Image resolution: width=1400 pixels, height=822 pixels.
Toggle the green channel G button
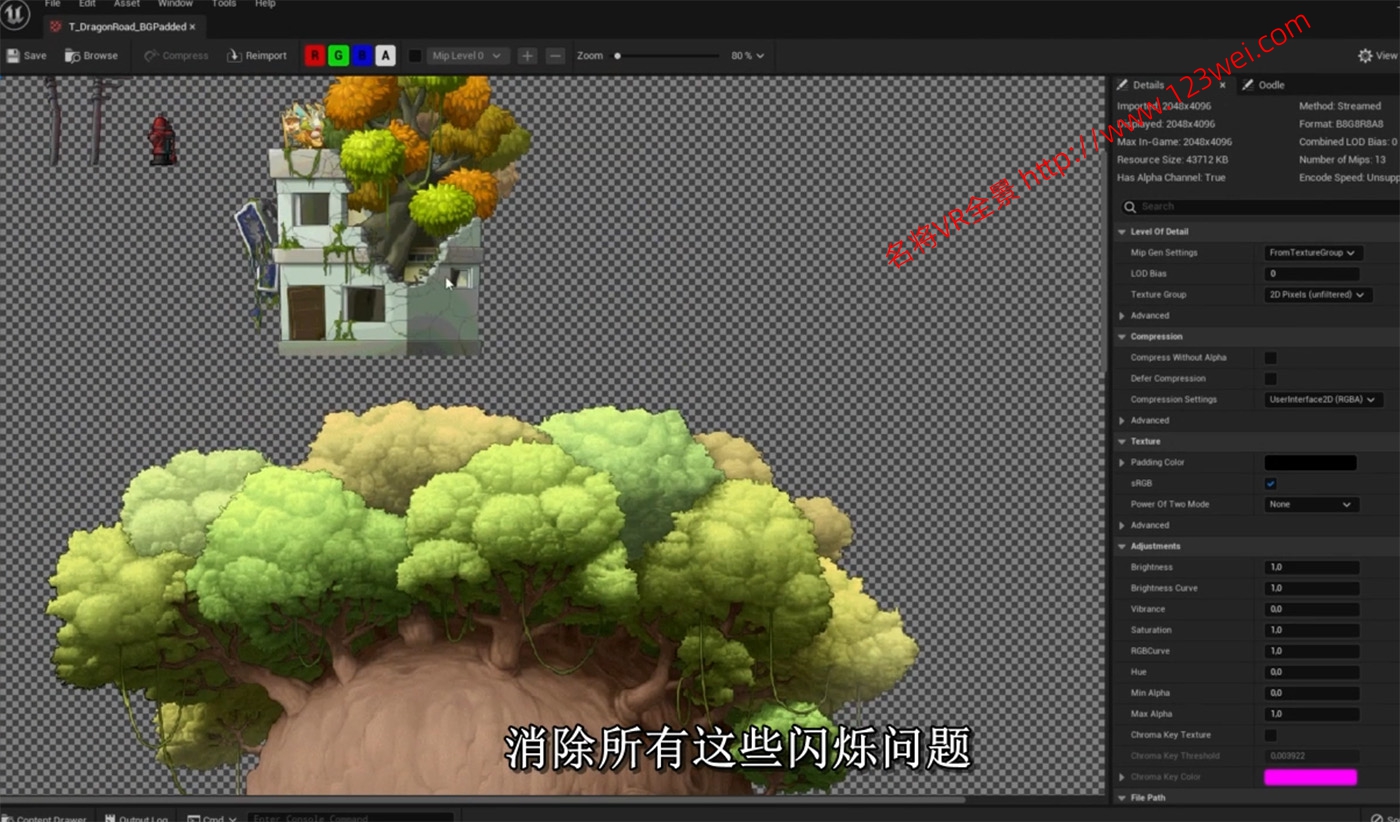pyautogui.click(x=338, y=56)
